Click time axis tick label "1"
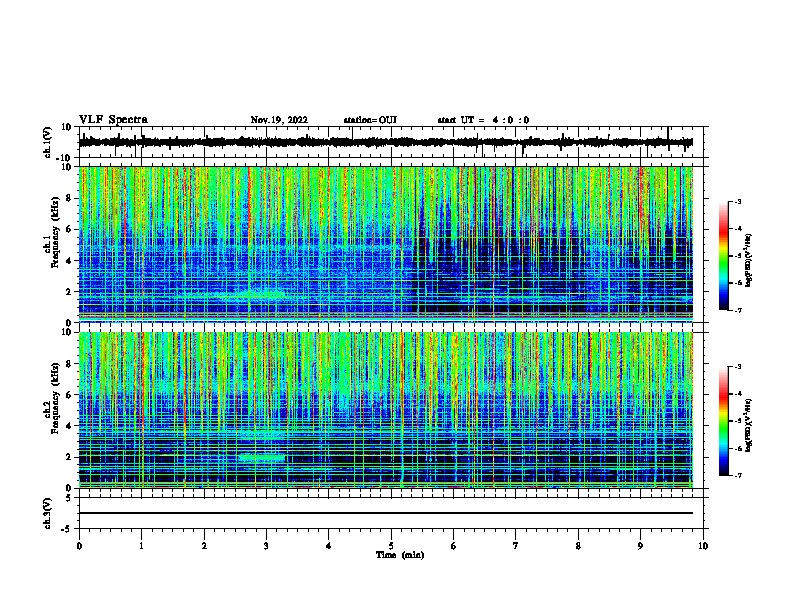This screenshot has width=792, height=612. 141,546
